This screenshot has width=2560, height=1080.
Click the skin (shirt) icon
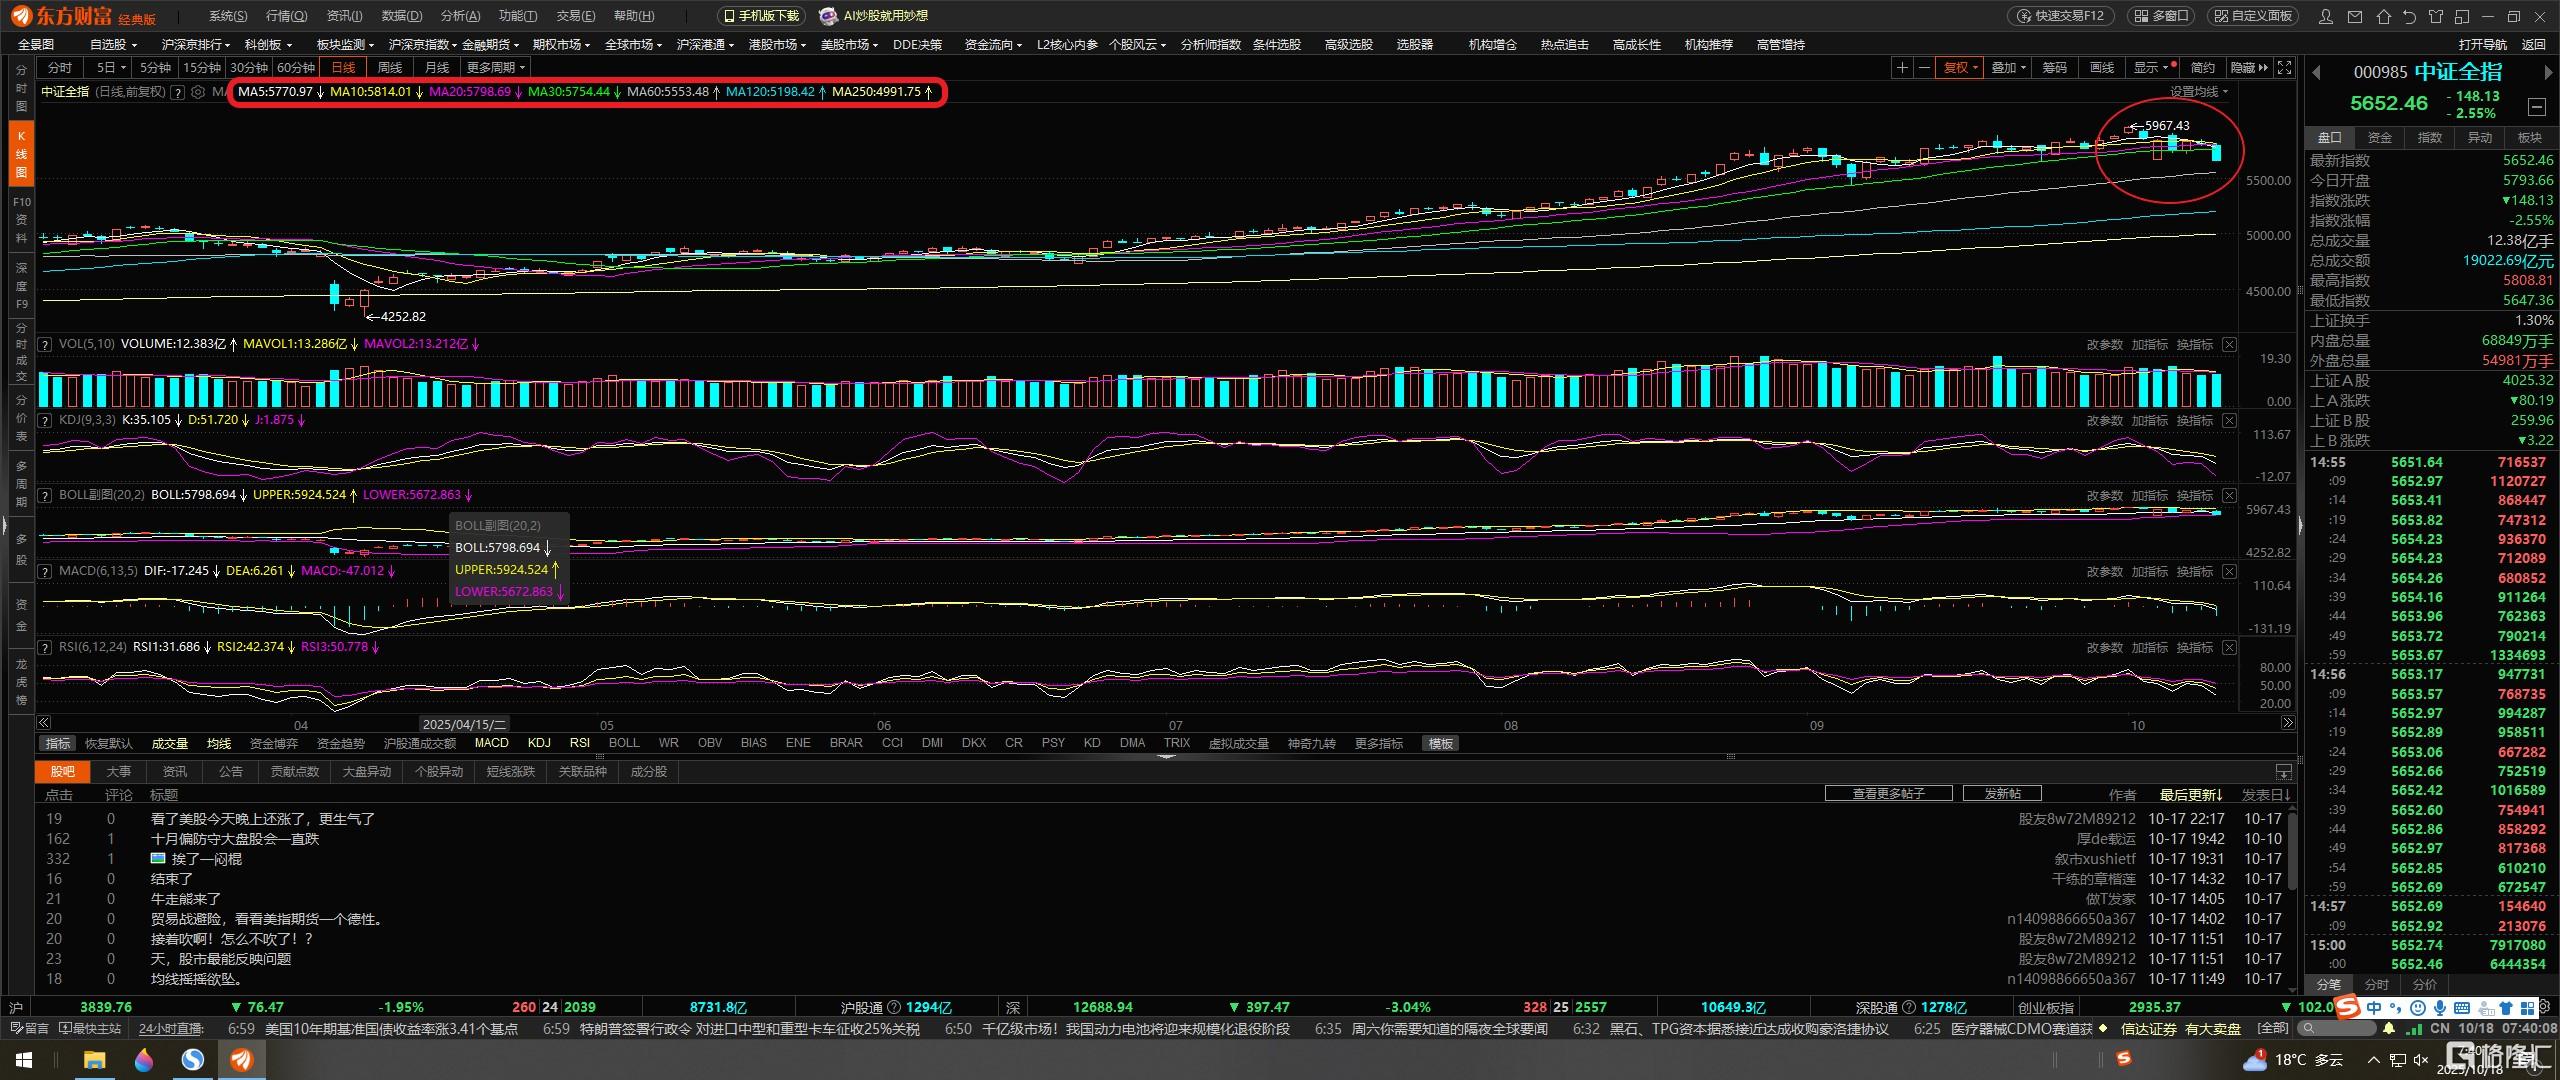click(2436, 16)
